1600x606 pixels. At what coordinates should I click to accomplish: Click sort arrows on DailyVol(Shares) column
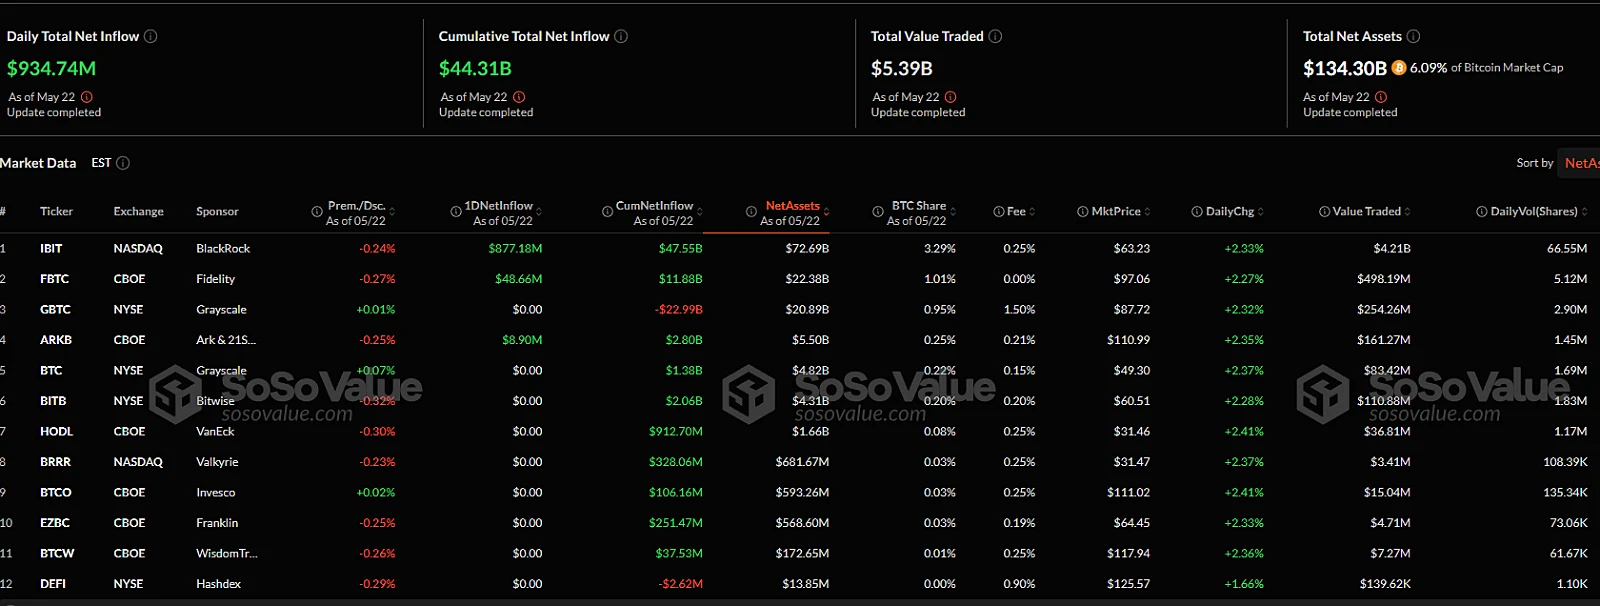click(x=1584, y=212)
